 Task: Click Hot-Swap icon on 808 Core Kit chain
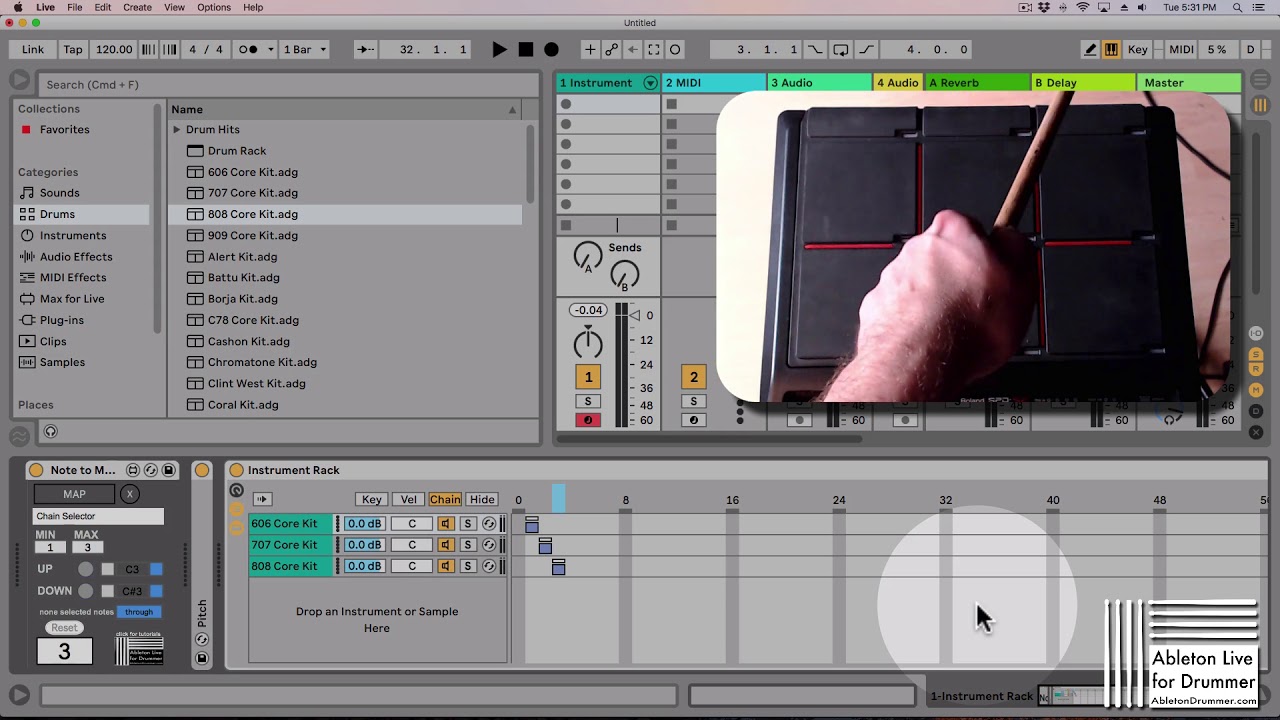(489, 566)
